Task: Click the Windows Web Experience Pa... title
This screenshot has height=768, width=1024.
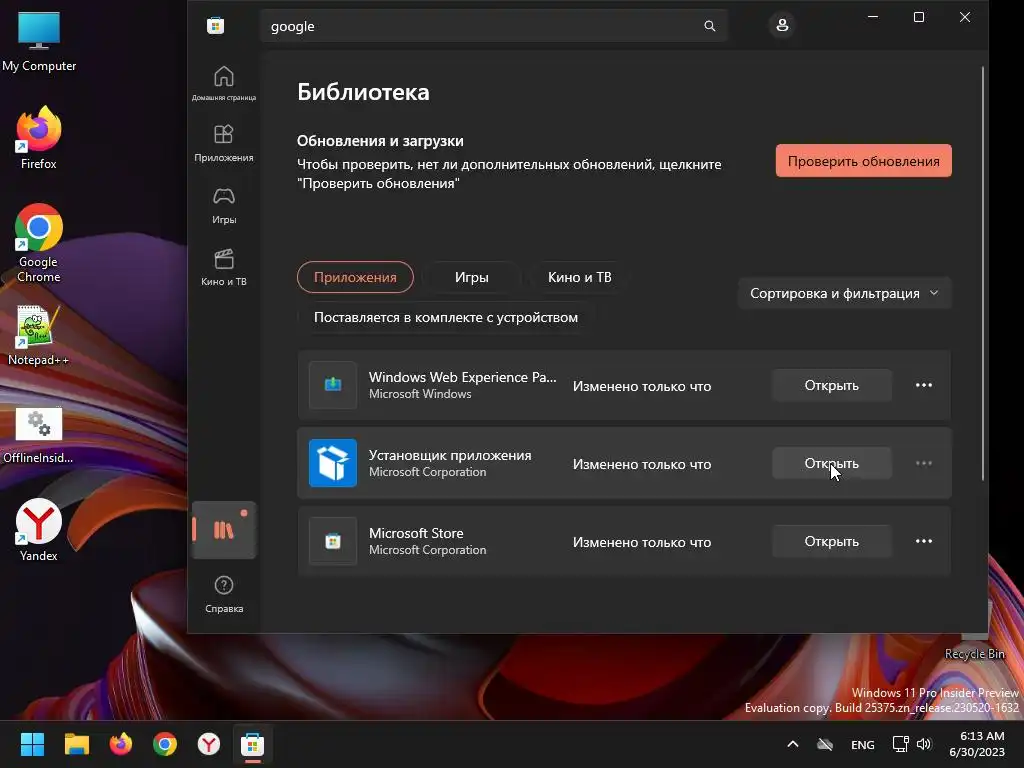Action: coord(462,377)
